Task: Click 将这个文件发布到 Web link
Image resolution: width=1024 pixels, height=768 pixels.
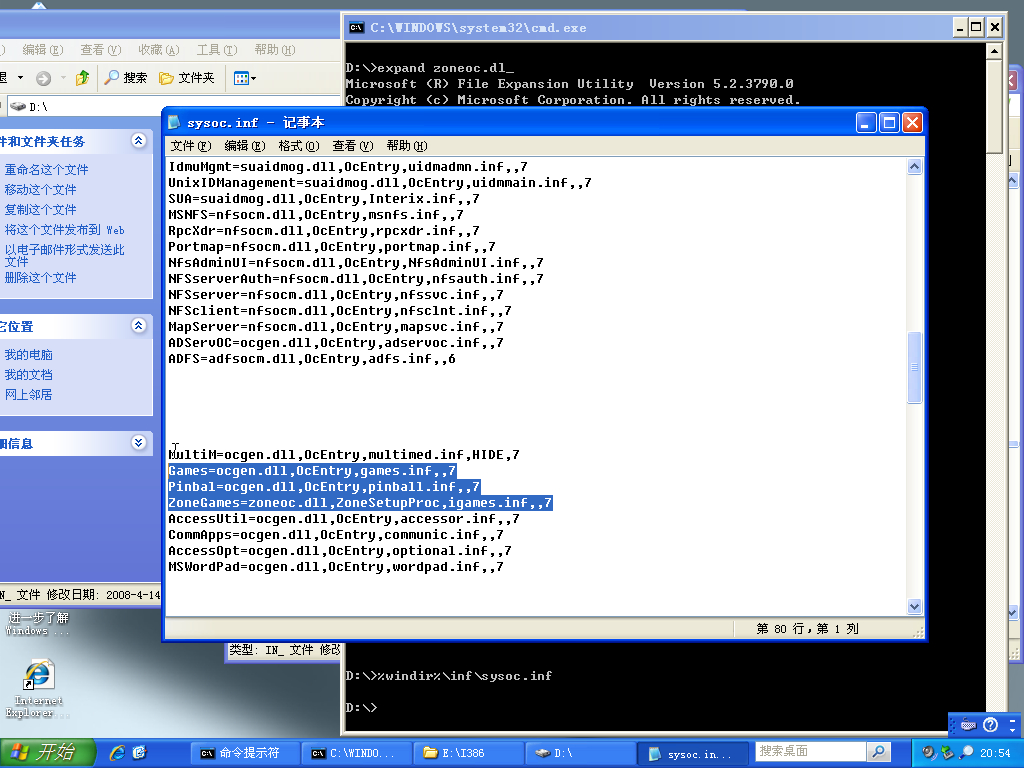Action: tap(64, 230)
